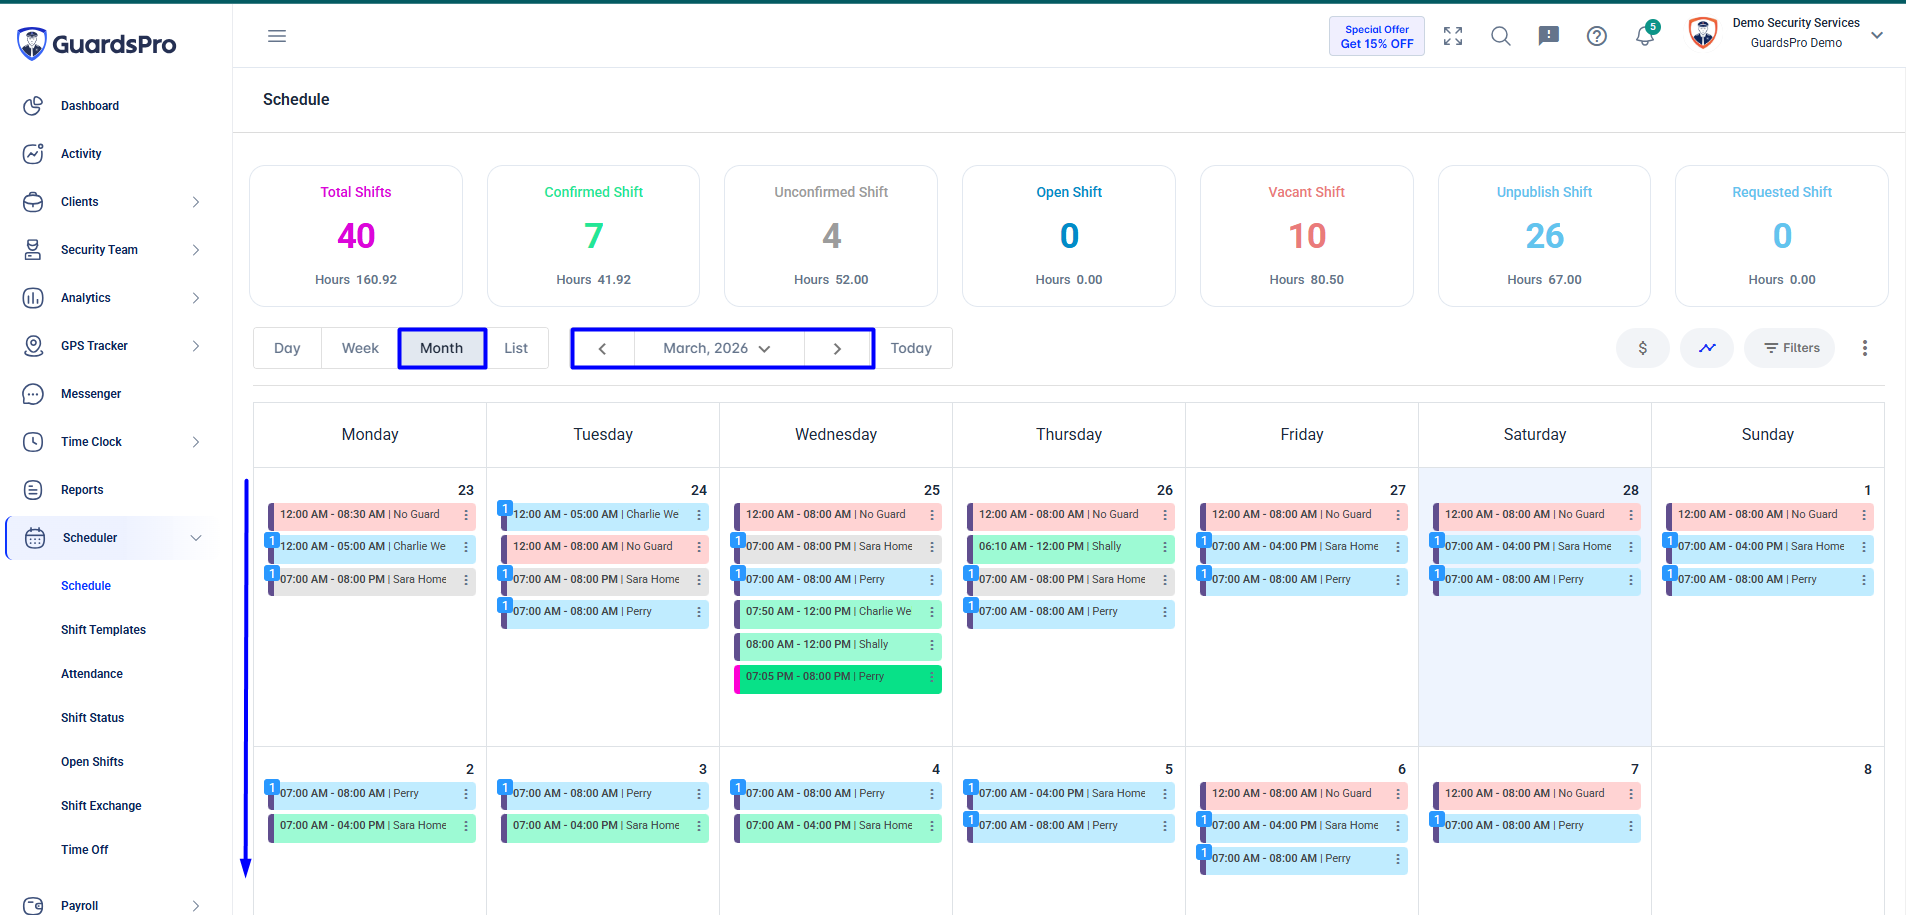Image resolution: width=1906 pixels, height=915 pixels.
Task: Open the Filters button
Action: [1790, 348]
